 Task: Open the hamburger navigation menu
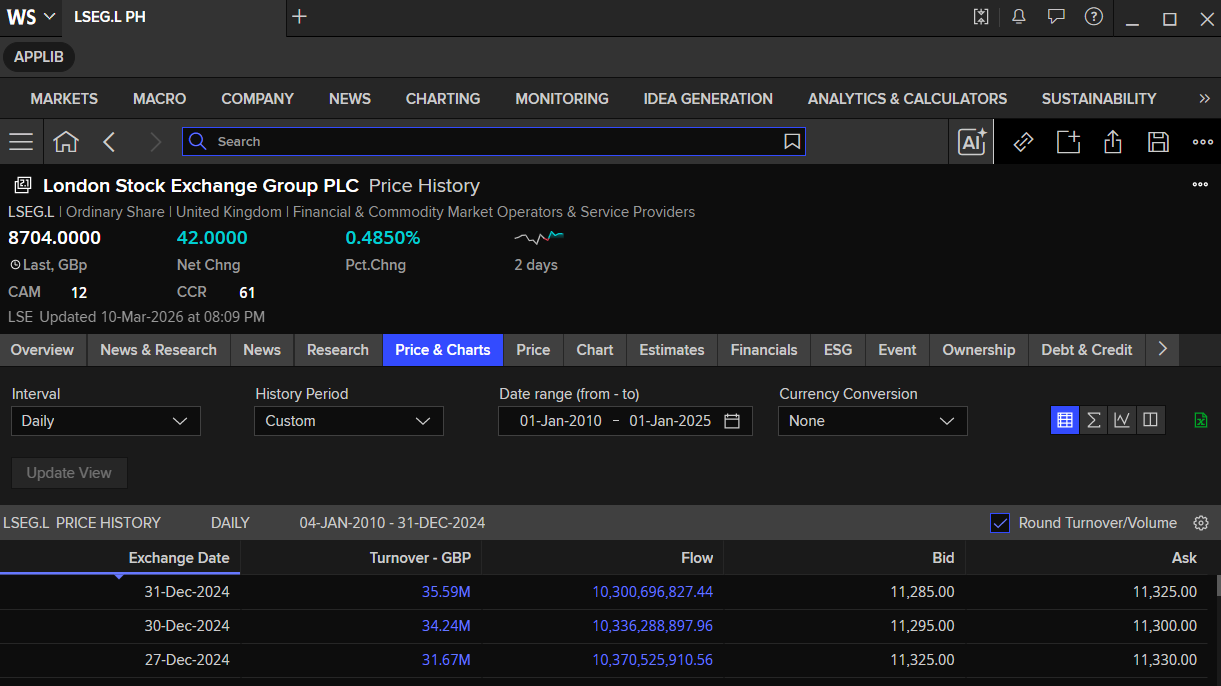click(21, 142)
